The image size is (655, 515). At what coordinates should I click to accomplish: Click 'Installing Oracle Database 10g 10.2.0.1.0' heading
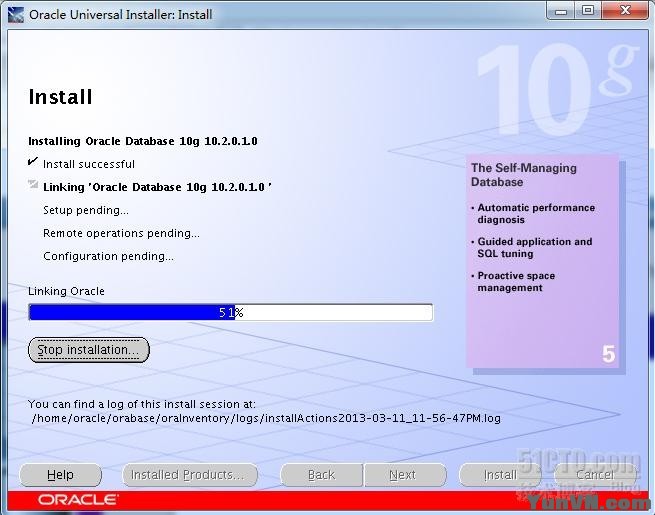click(142, 141)
